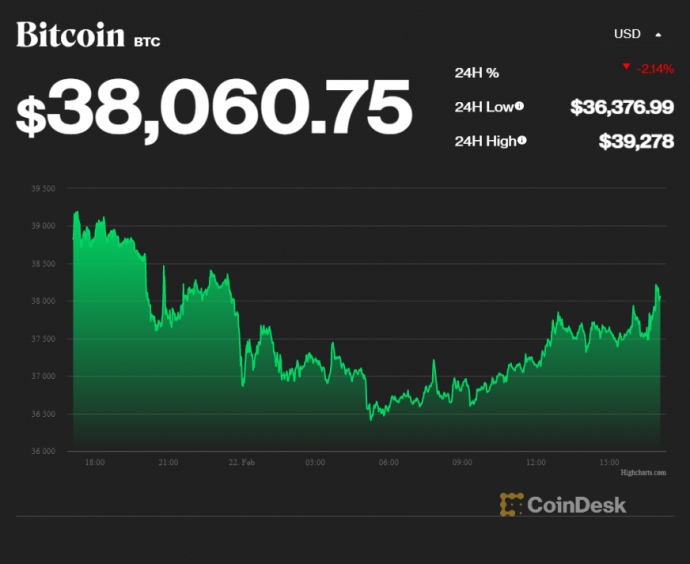This screenshot has height=564, width=690.
Task: Click the 18:00 time axis label
Action: click(95, 462)
